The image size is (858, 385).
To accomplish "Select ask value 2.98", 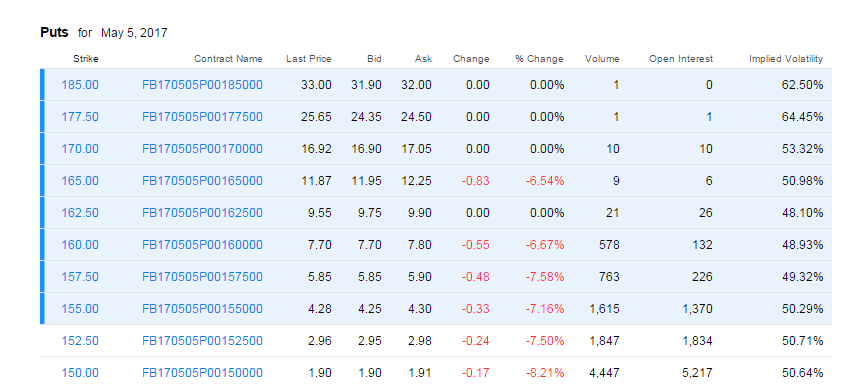I will tap(420, 341).
